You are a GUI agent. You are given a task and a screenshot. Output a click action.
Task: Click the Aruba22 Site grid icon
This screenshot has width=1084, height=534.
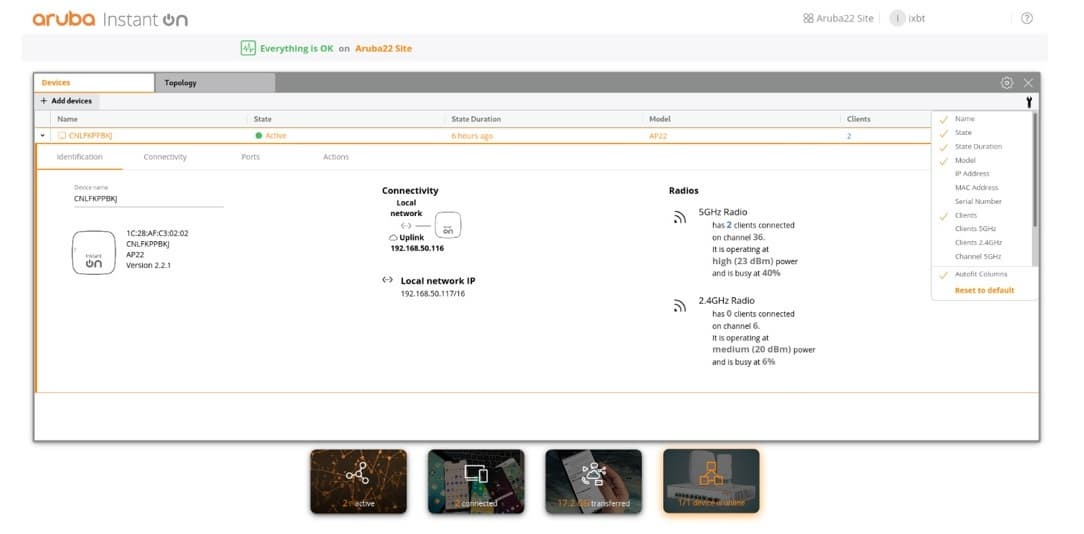pos(807,19)
